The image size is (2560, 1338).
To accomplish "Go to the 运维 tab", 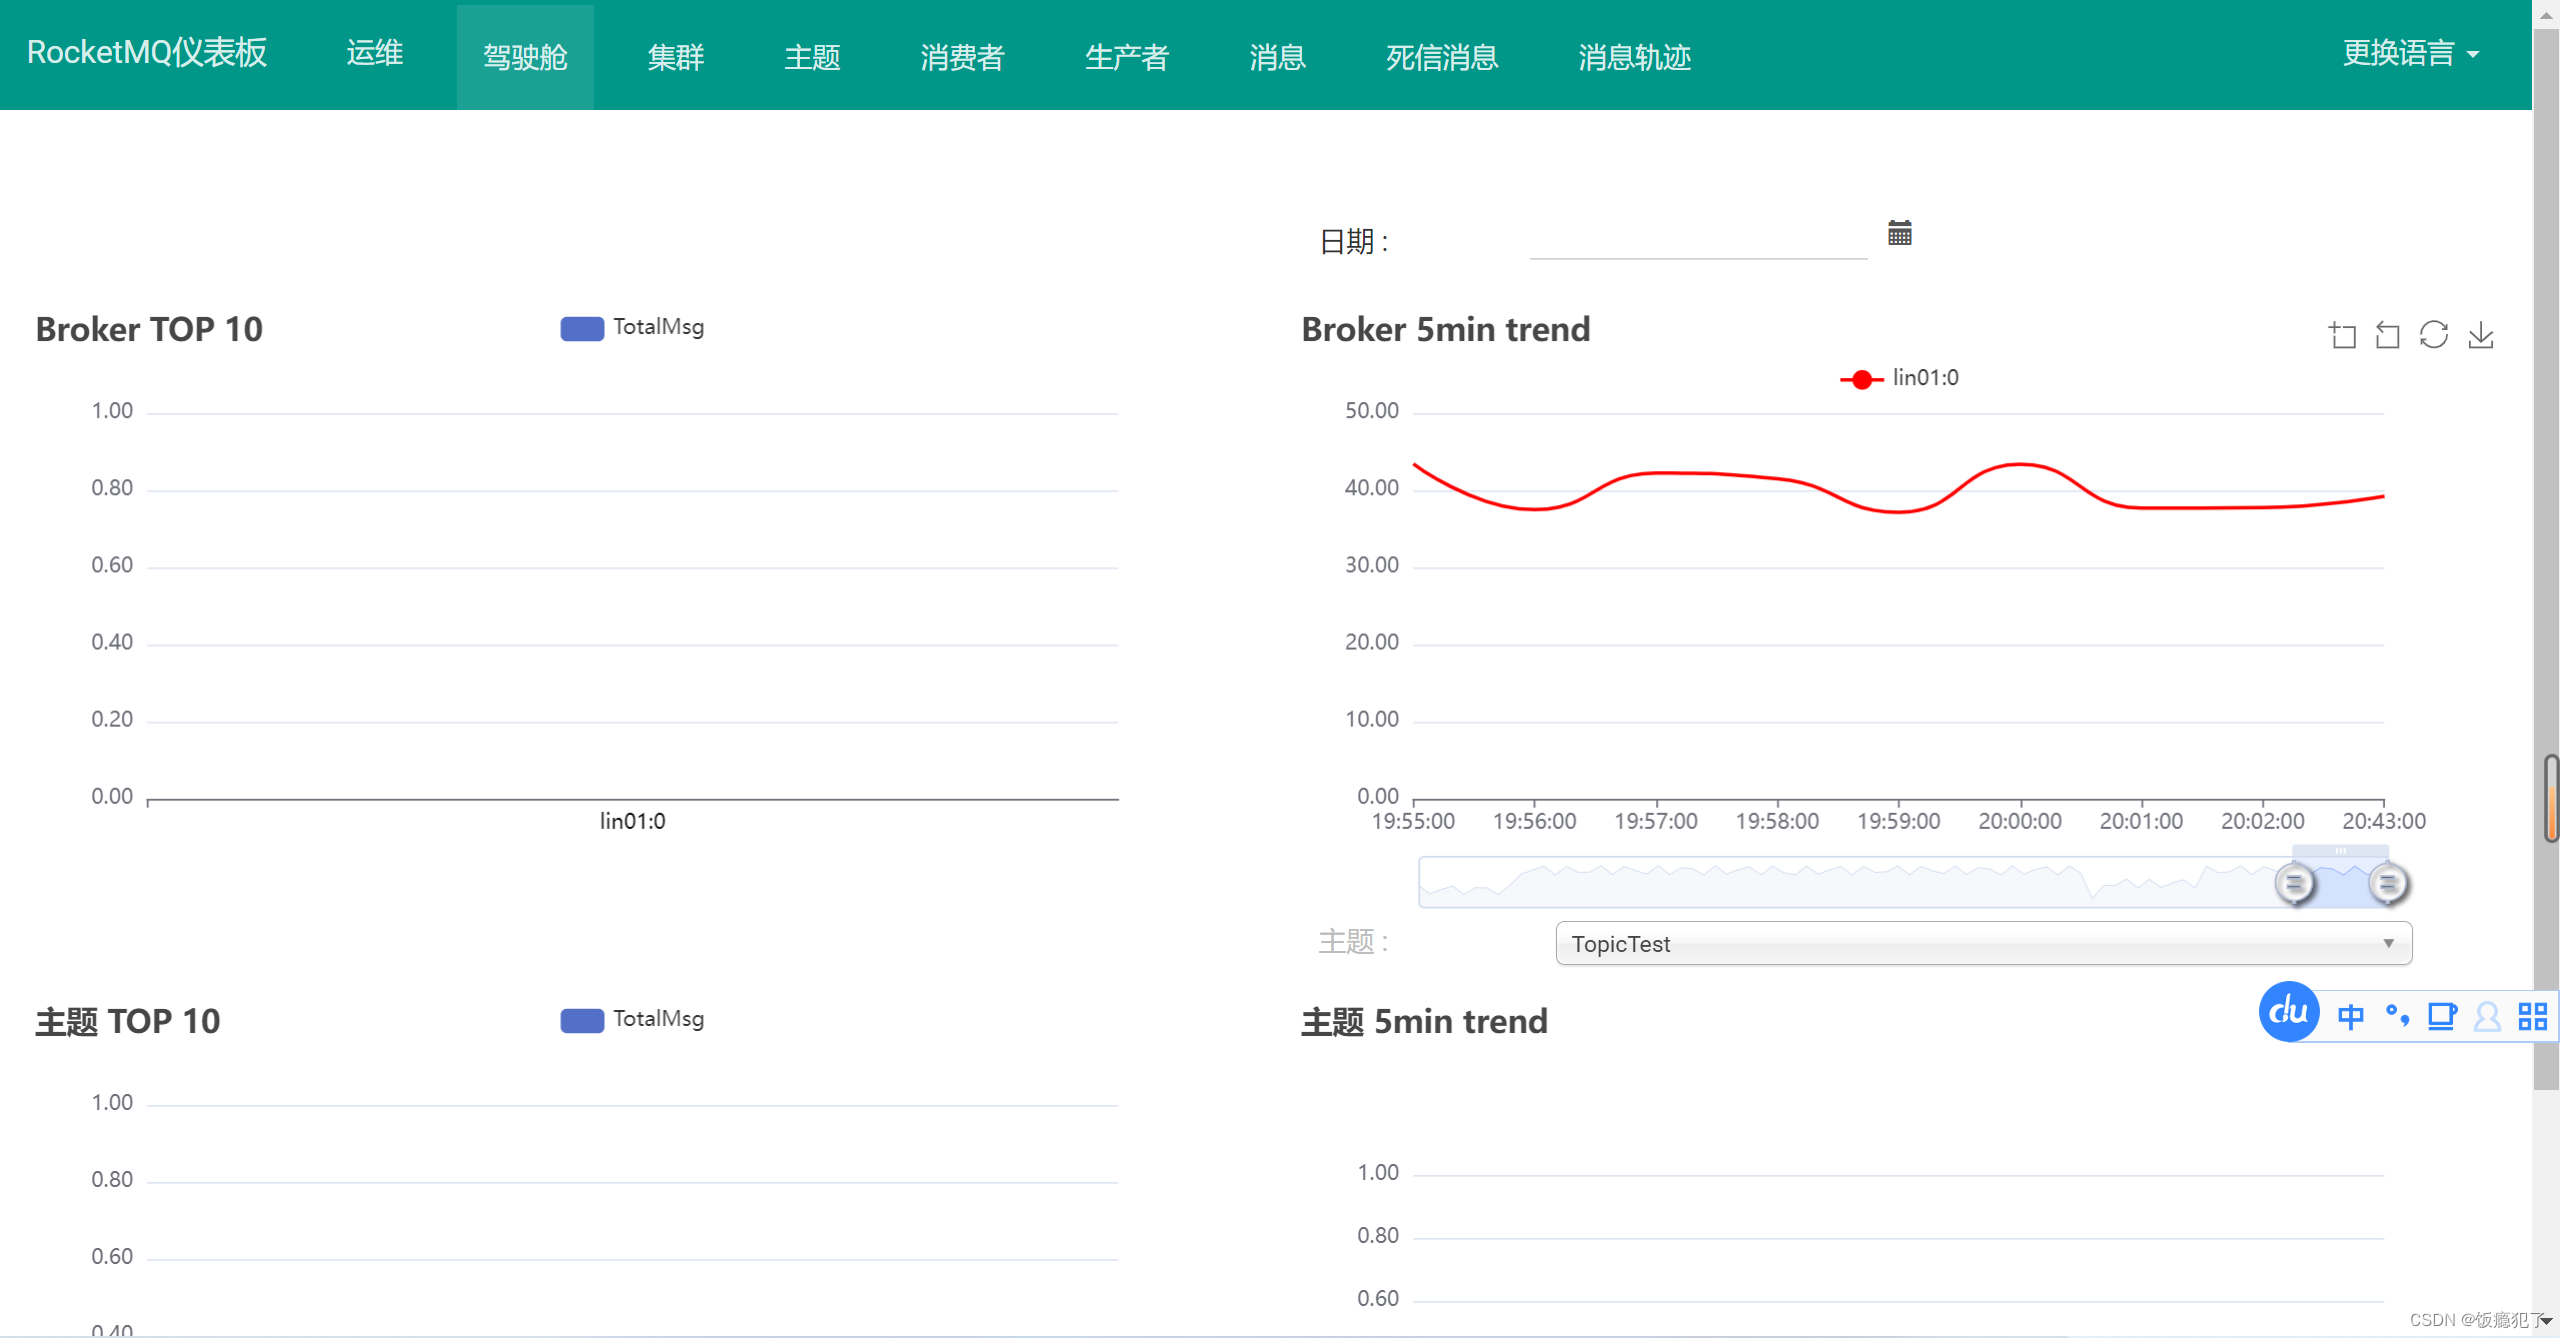I will [375, 54].
